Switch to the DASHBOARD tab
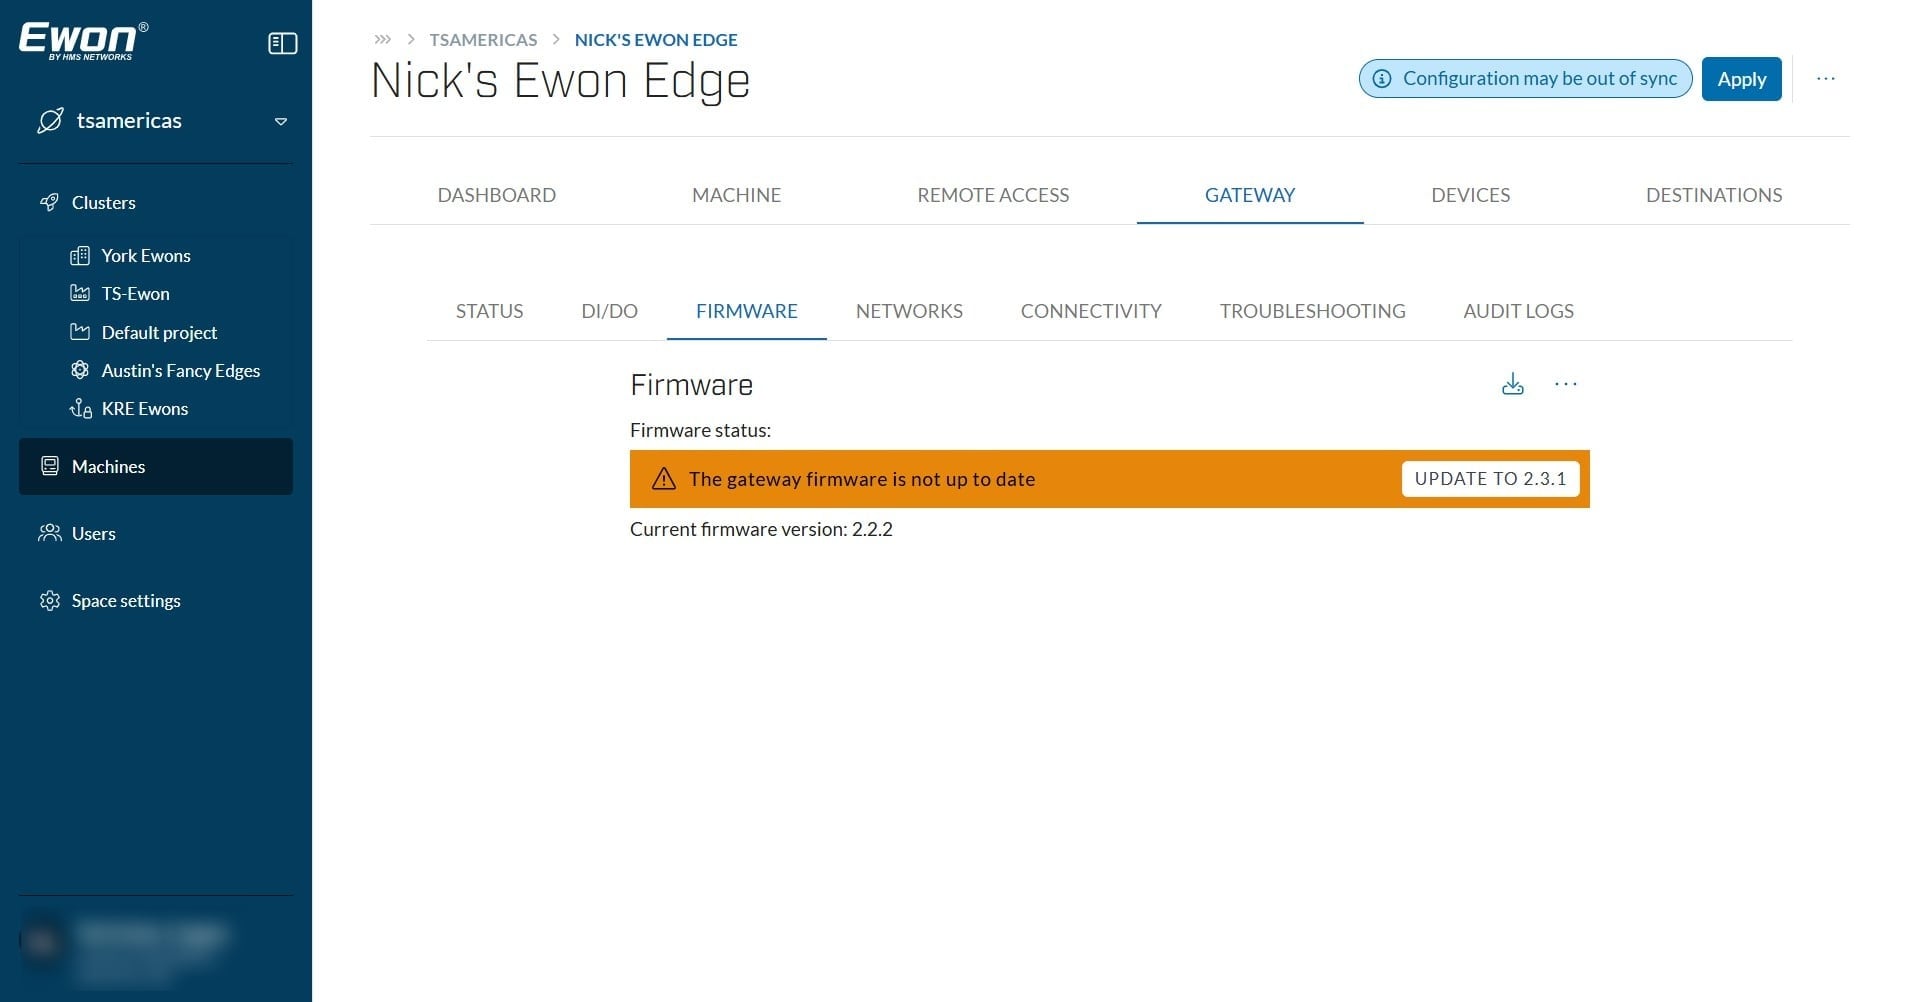Viewport: 1908px width, 1002px height. click(496, 195)
